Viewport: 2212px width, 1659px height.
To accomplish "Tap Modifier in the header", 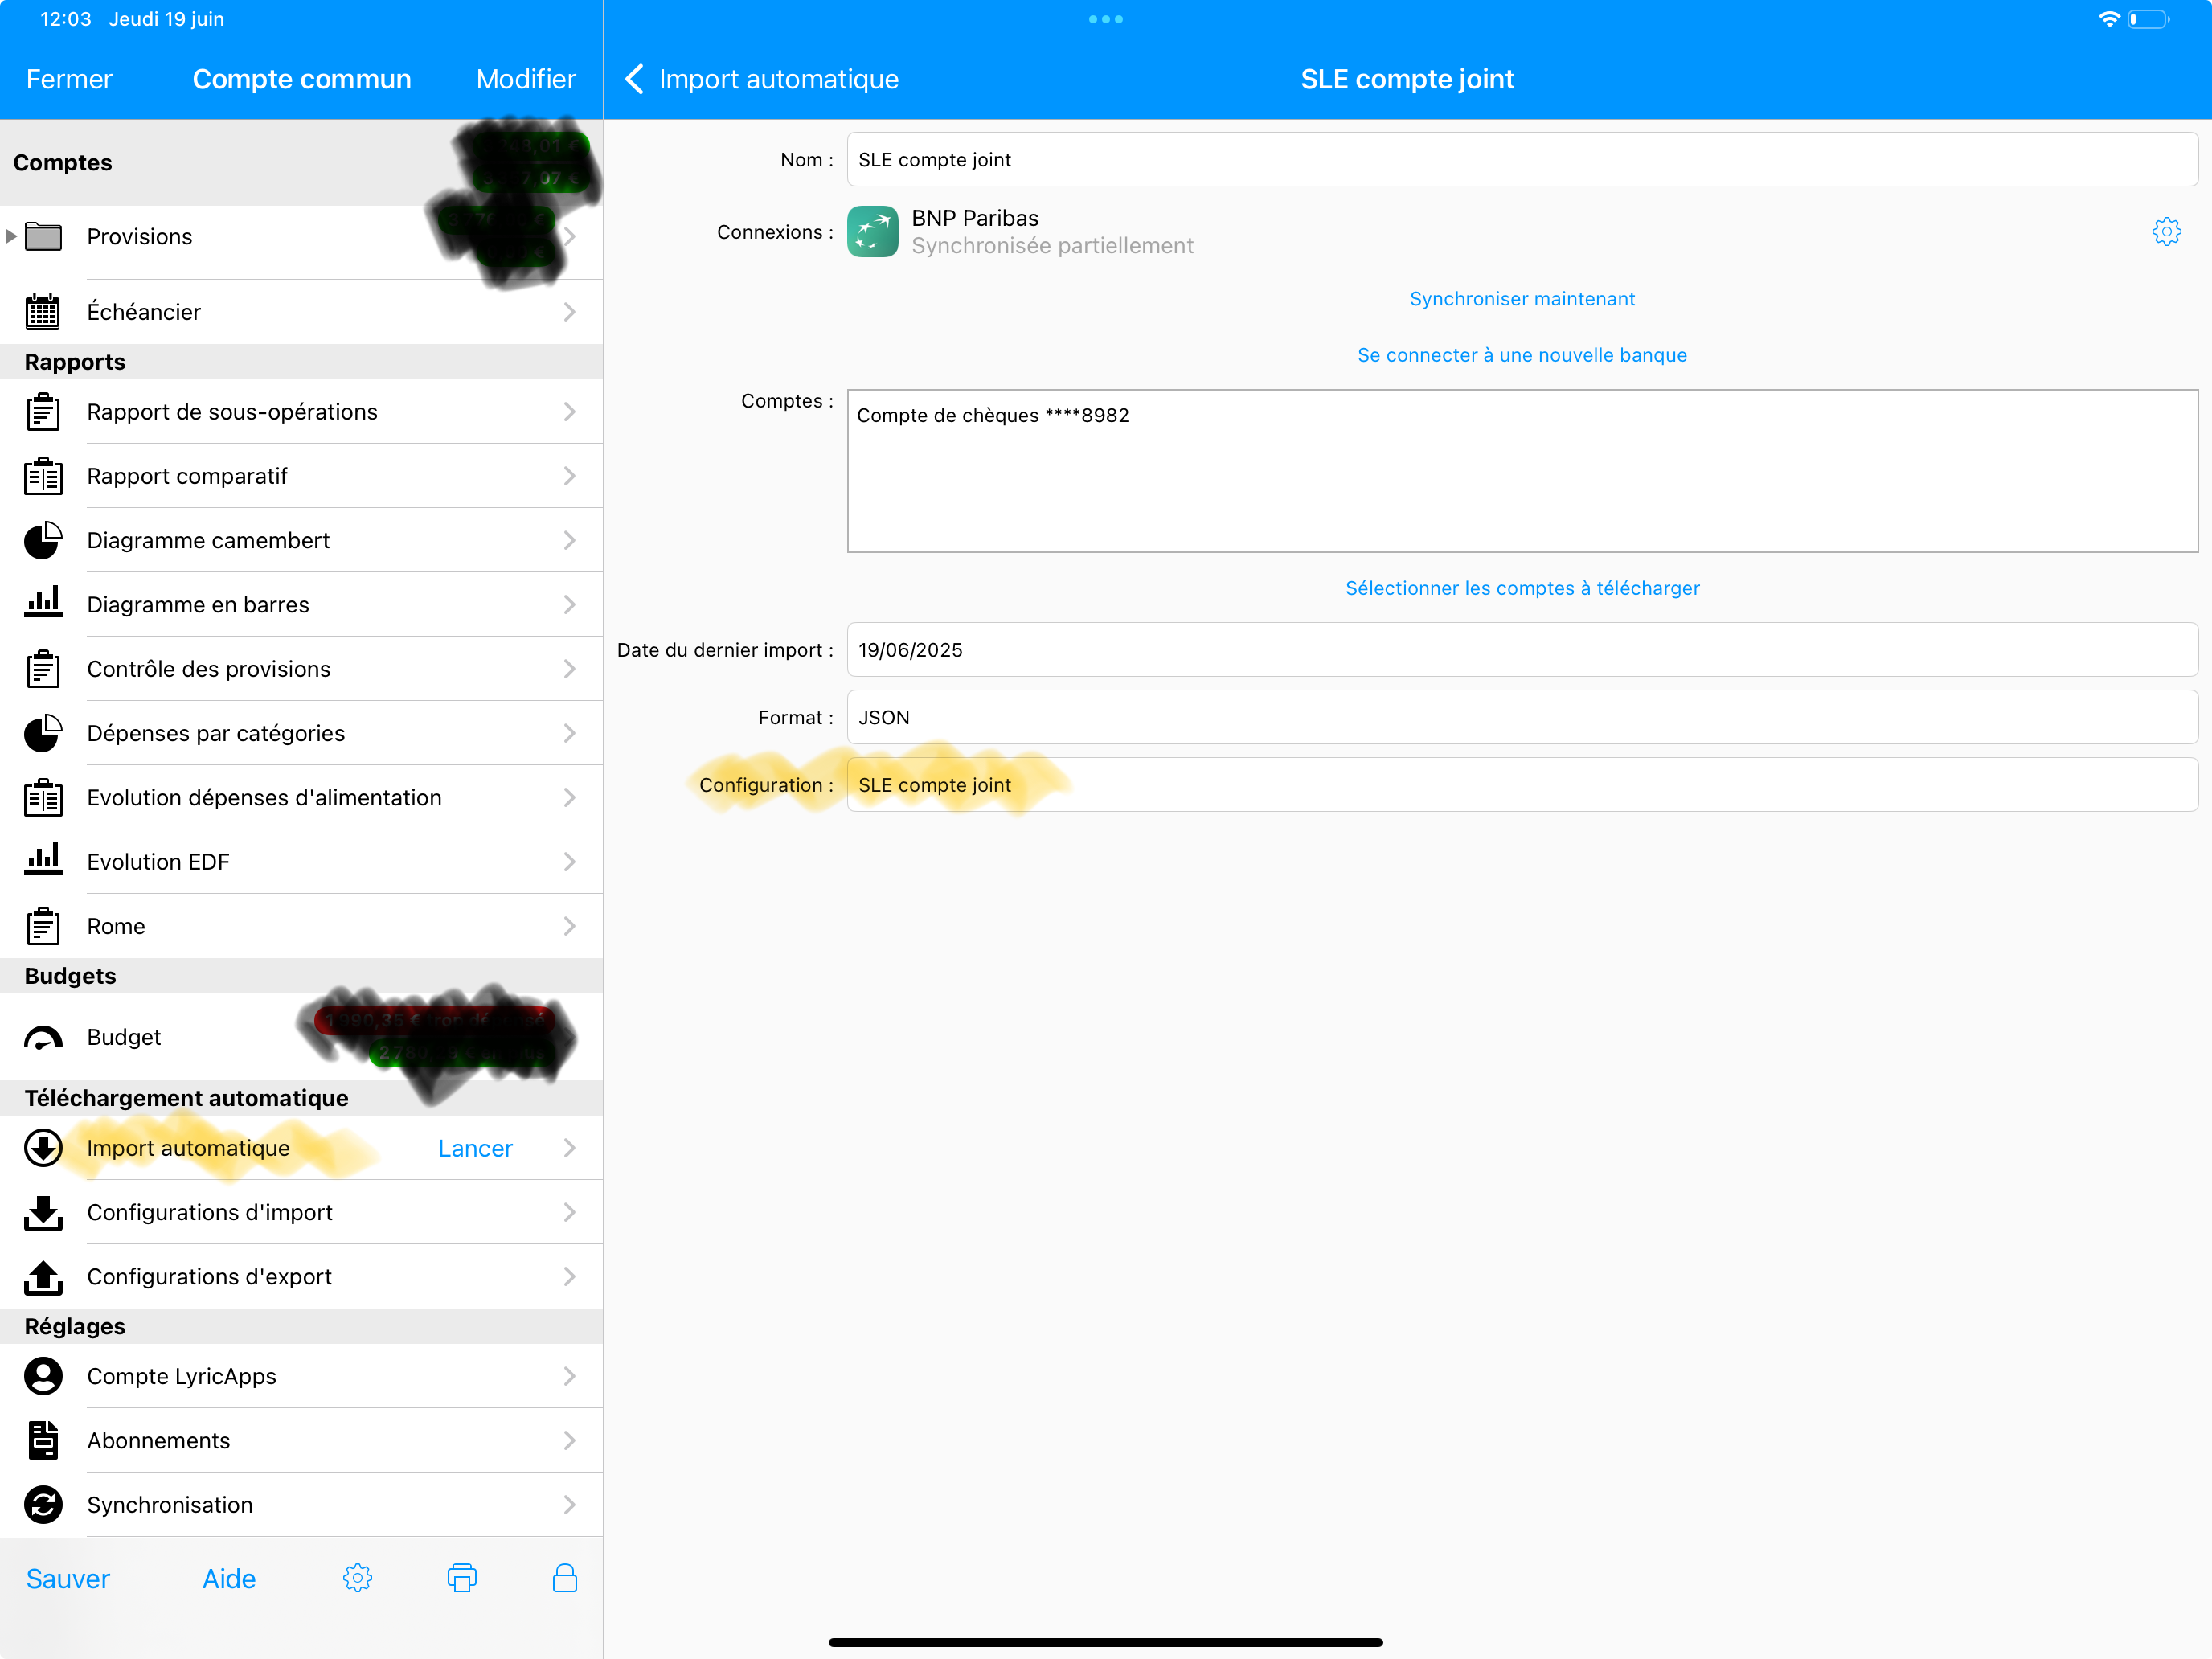I will (x=526, y=79).
